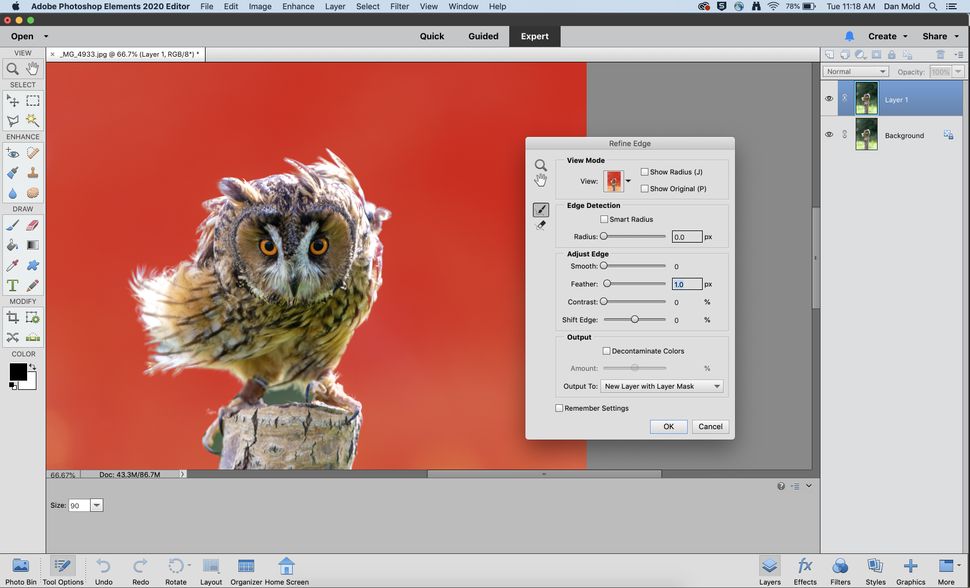Click the OK button in Refine Edge

point(668,426)
